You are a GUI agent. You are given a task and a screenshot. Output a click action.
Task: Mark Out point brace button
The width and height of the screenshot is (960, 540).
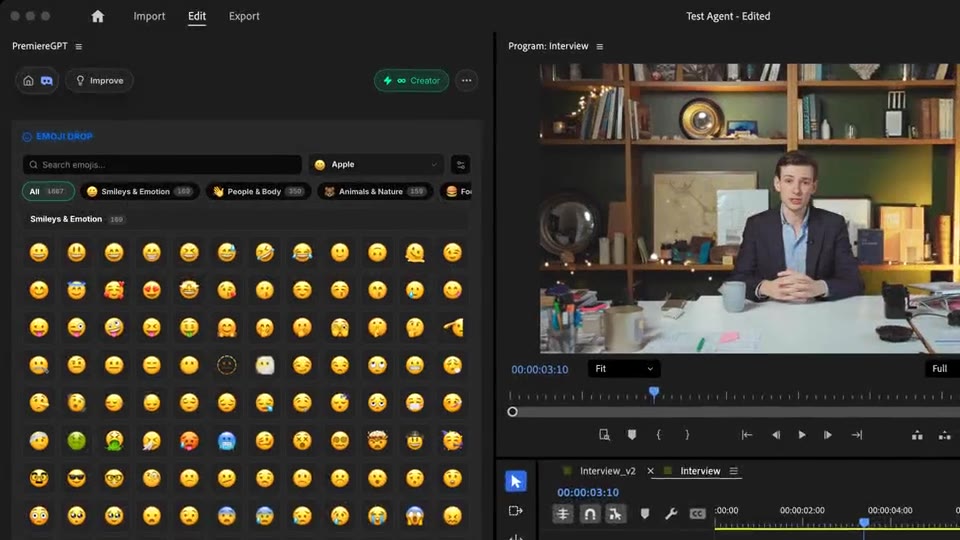coord(687,435)
